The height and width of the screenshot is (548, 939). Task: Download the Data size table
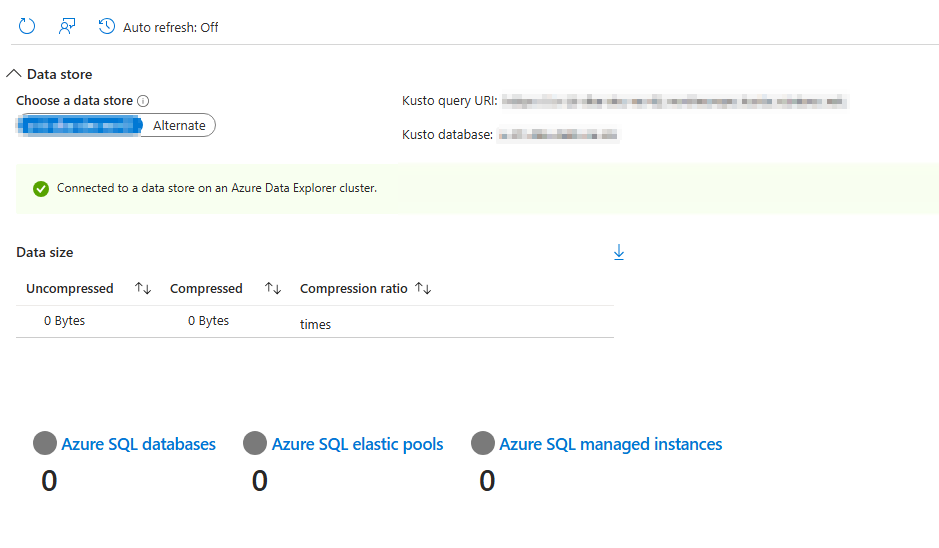619,252
